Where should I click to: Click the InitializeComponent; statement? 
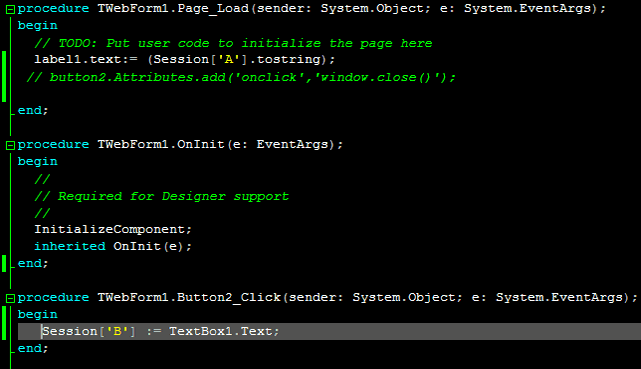113,229
